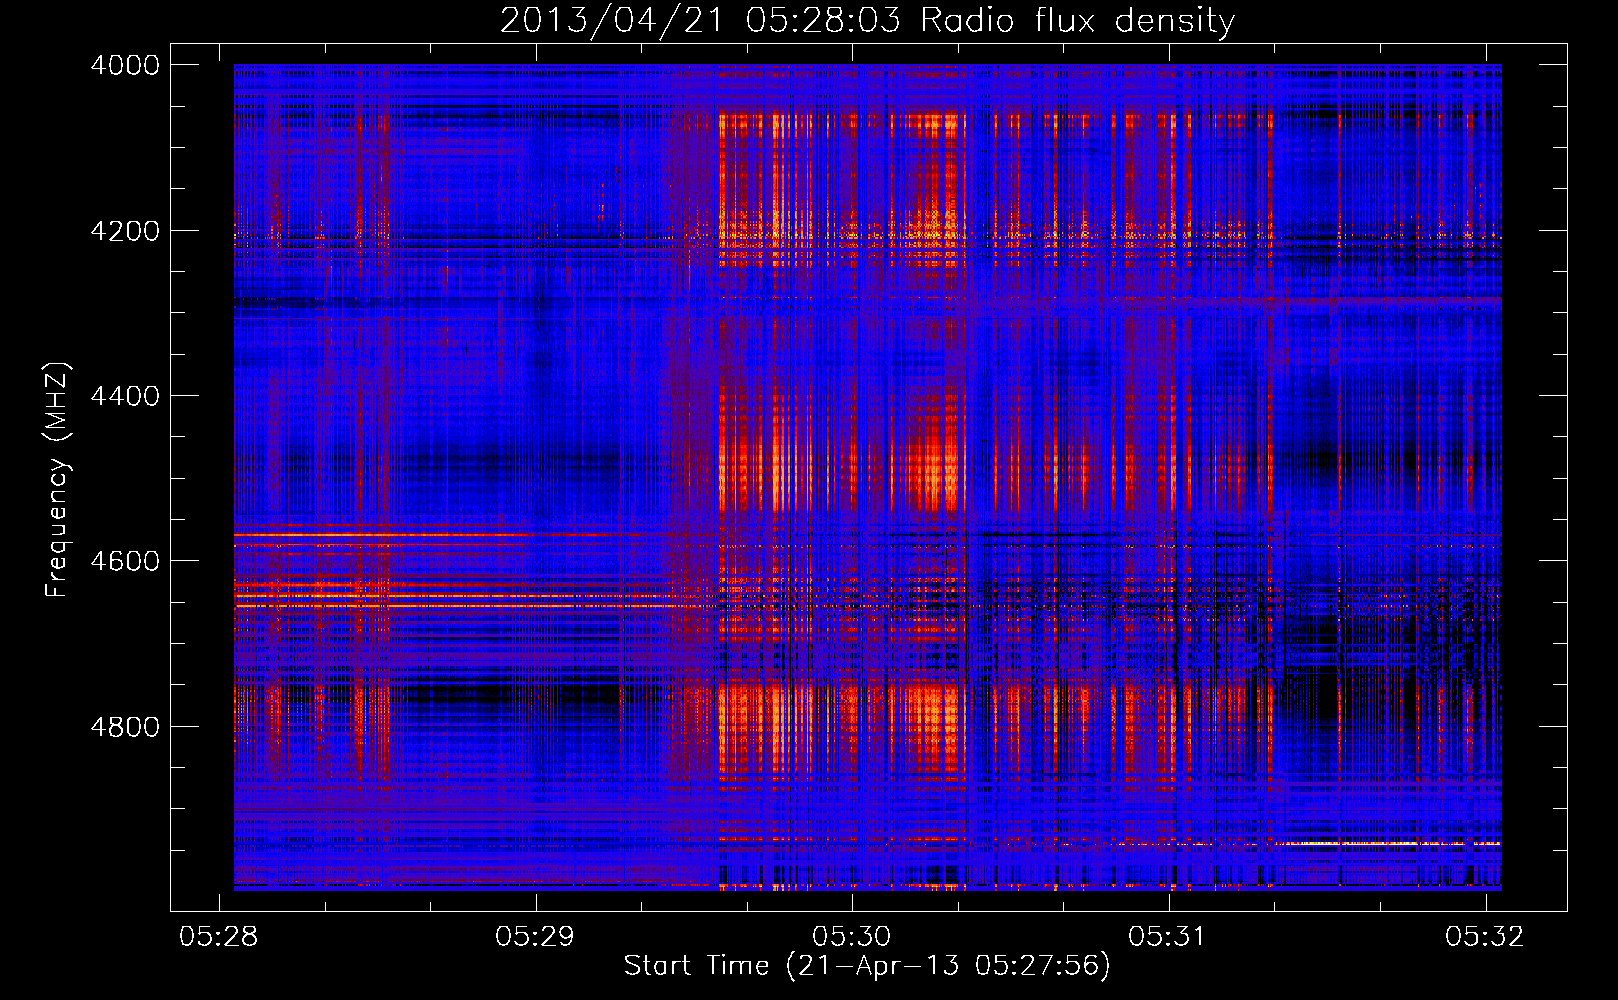Click the 4600 frequency axis label

[125, 561]
